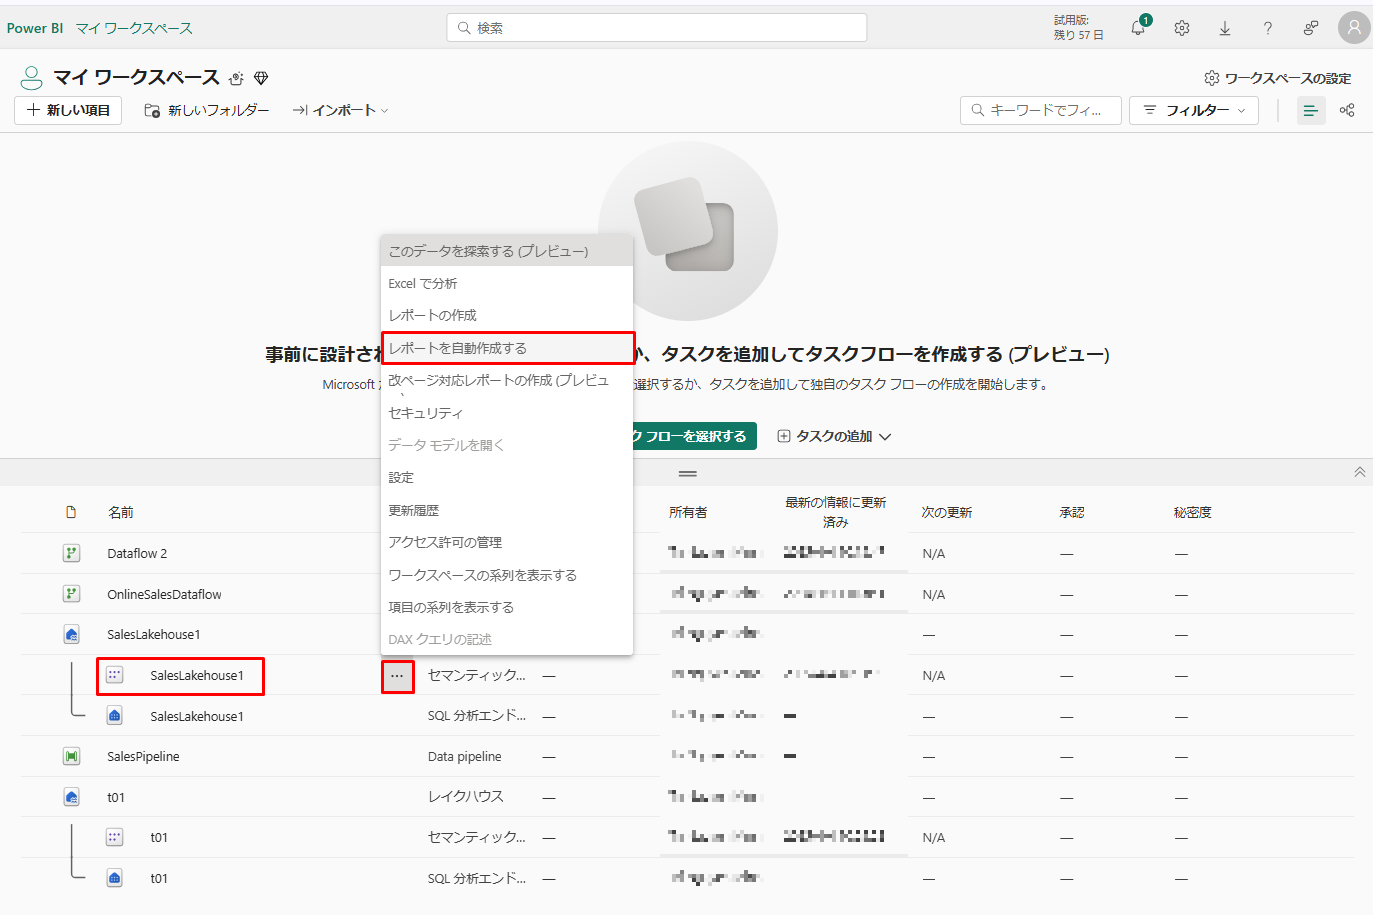Click the task flow resize handle

point(687,473)
